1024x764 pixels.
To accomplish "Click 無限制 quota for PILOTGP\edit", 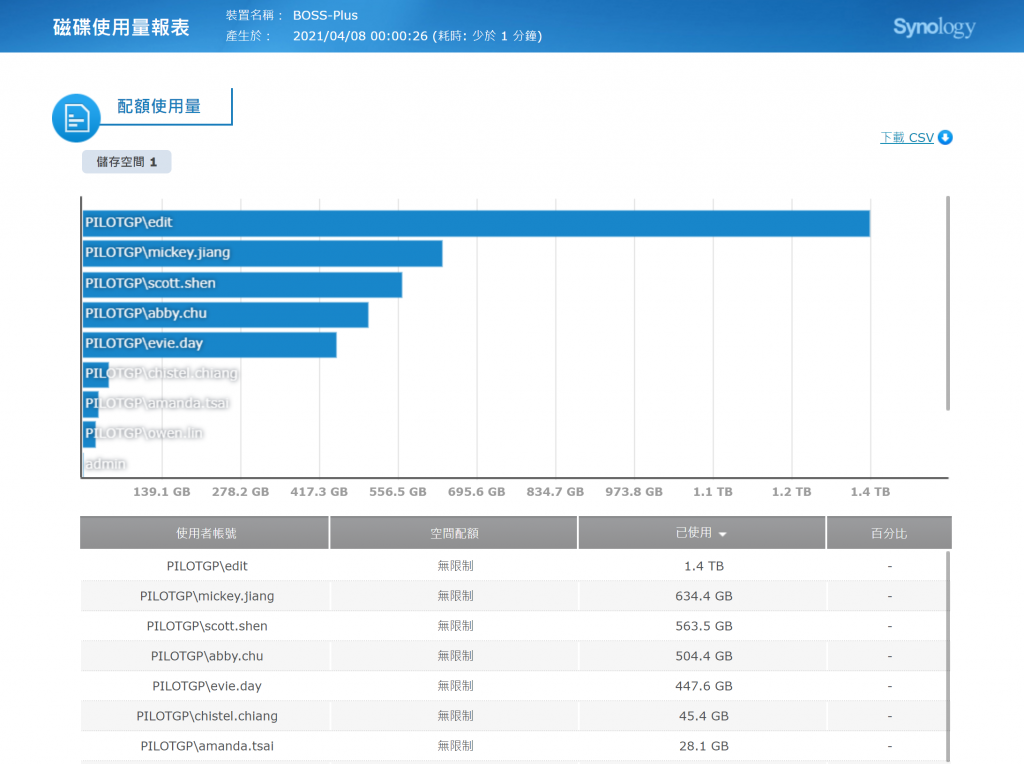I will click(x=455, y=566).
